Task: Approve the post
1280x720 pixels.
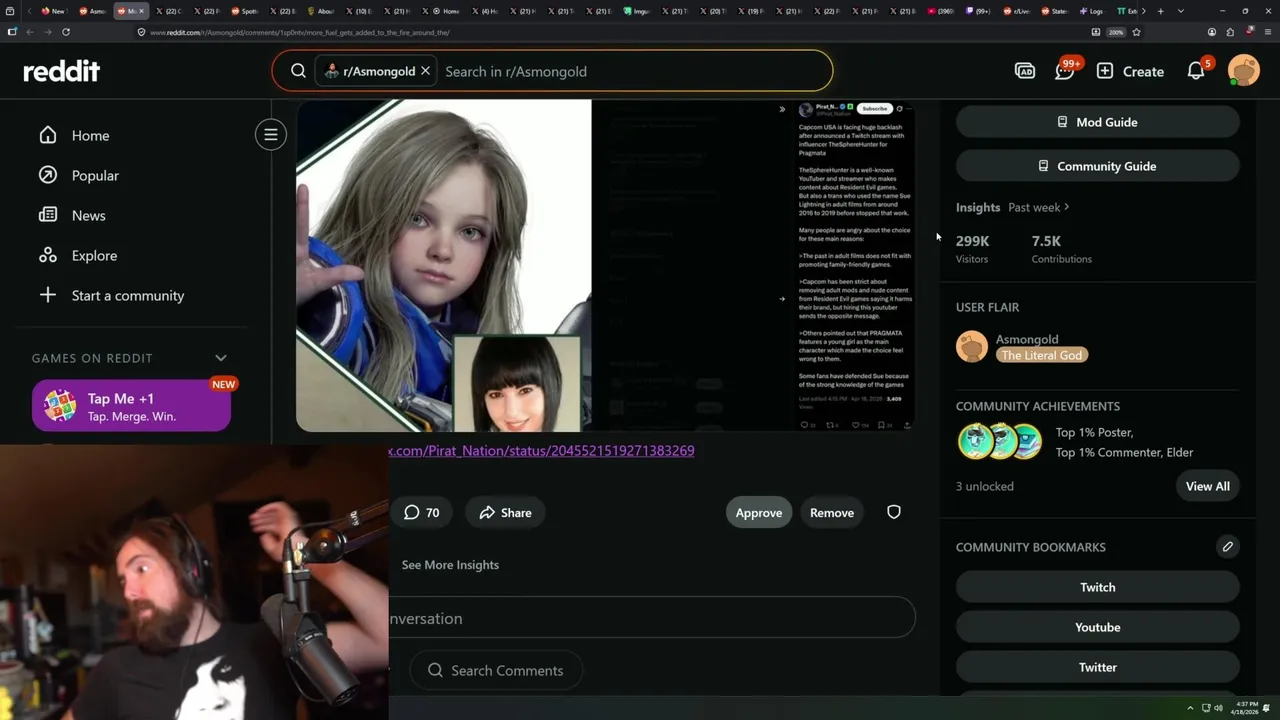Action: point(759,513)
